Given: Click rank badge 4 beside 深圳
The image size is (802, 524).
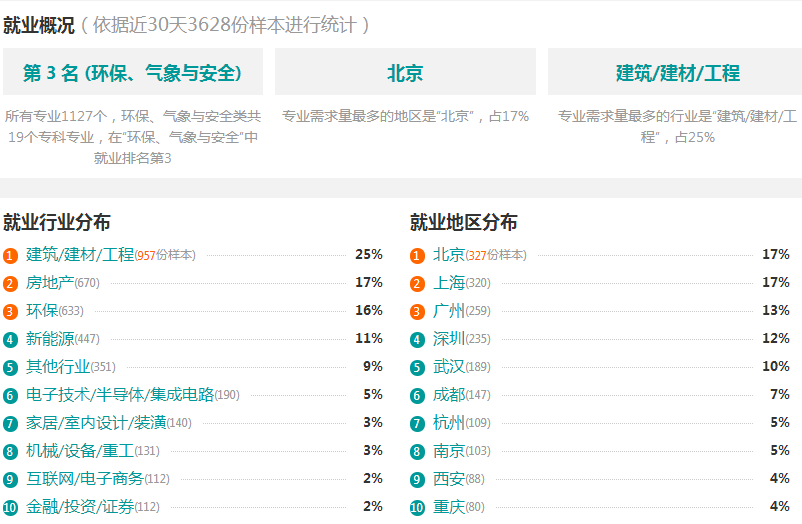Looking at the screenshot, I should click(417, 339).
